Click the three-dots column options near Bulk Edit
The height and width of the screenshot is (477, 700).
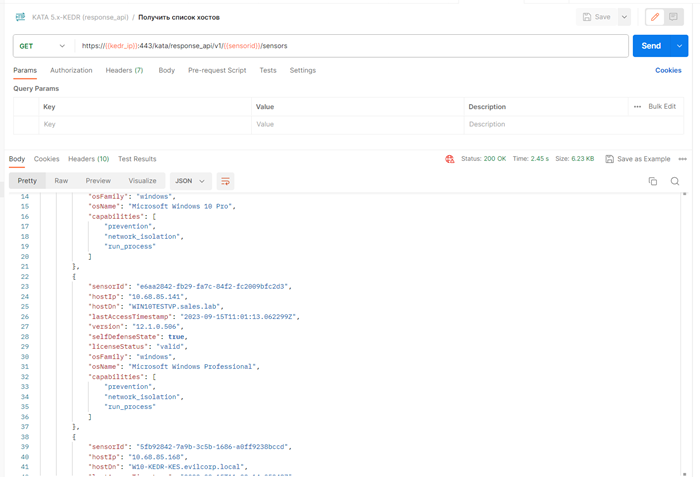coord(637,106)
